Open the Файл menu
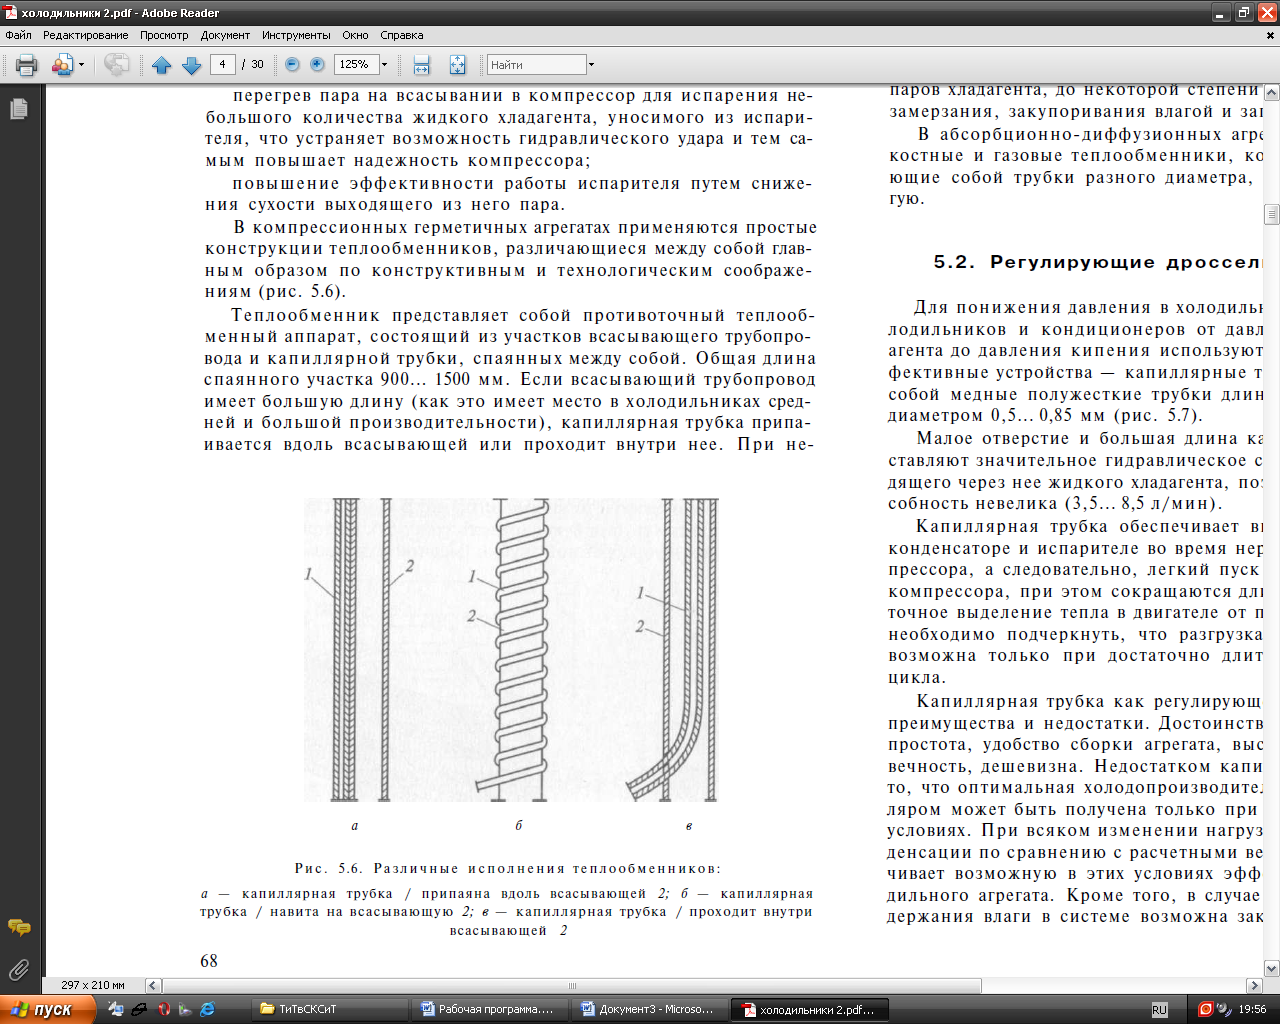The width and height of the screenshot is (1280, 1024). click(x=18, y=35)
